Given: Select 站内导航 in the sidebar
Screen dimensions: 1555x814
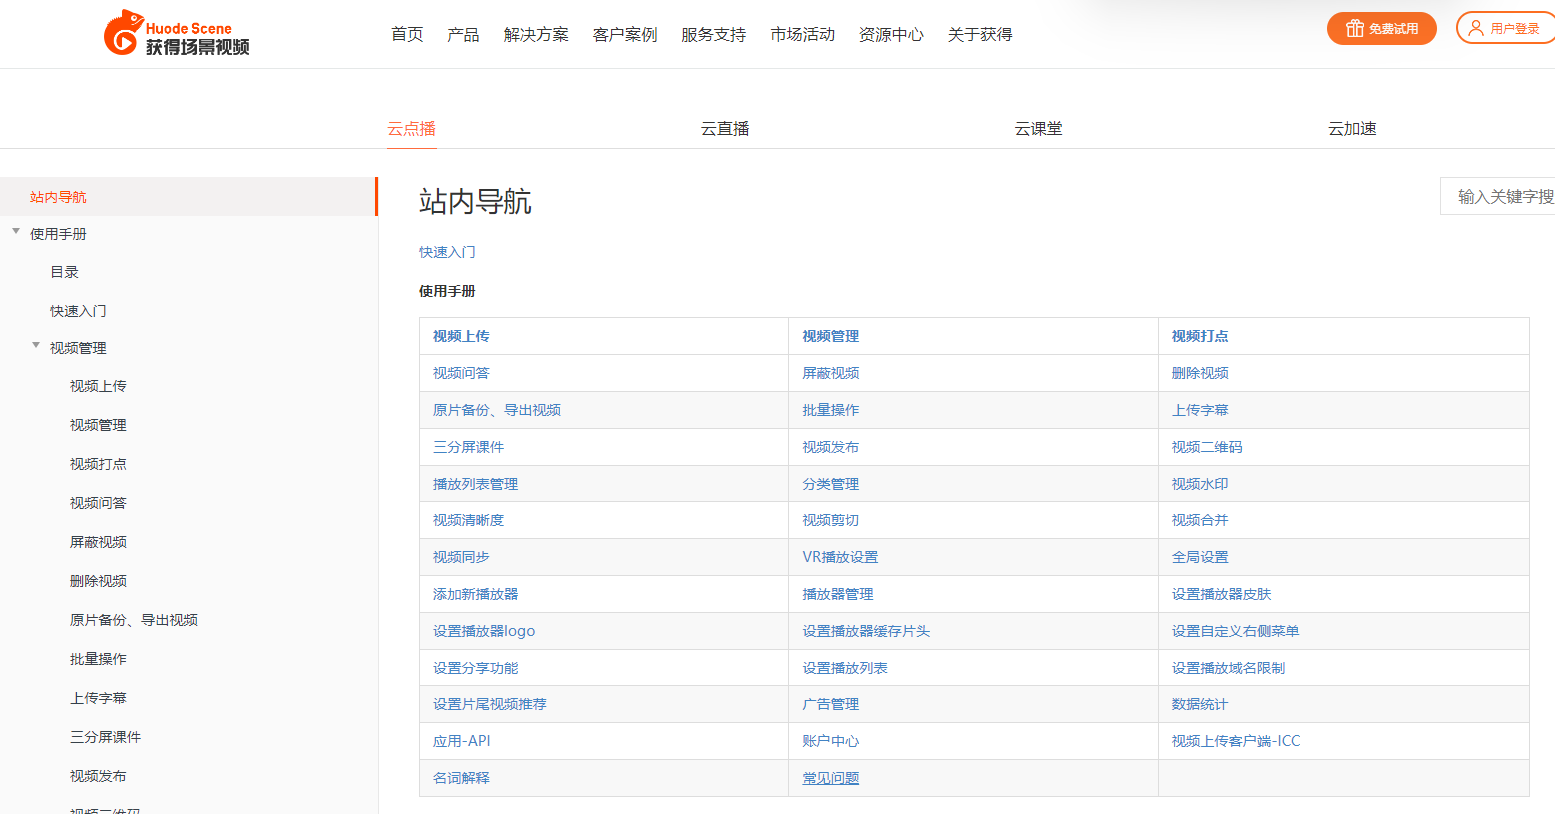Looking at the screenshot, I should click(188, 197).
